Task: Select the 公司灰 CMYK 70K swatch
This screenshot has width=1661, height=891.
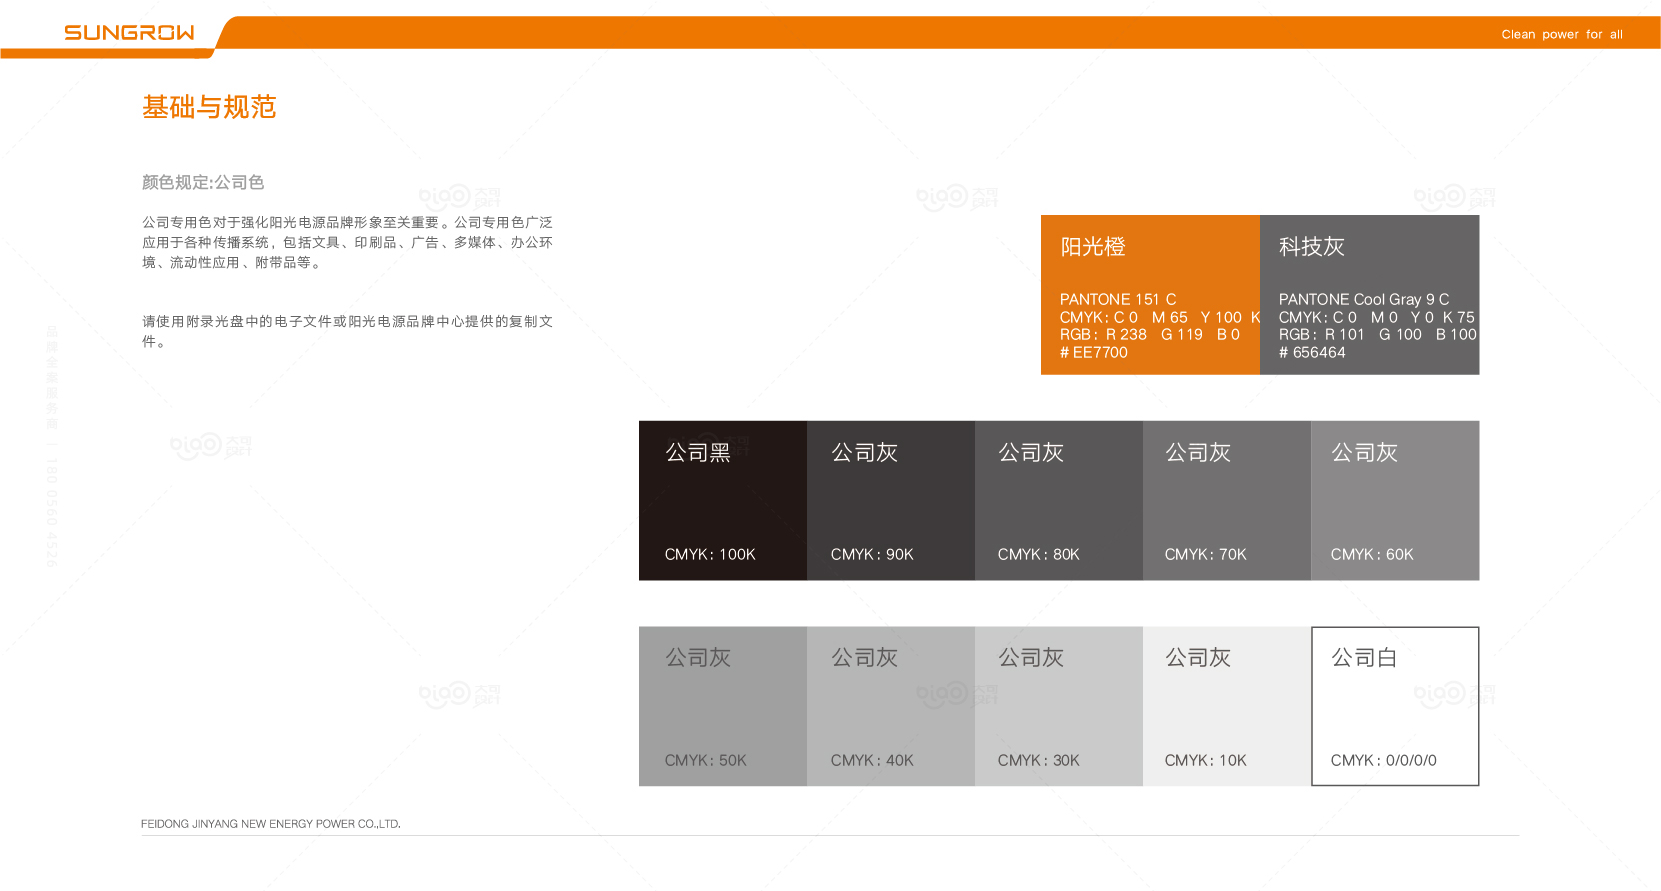Action: [1226, 500]
